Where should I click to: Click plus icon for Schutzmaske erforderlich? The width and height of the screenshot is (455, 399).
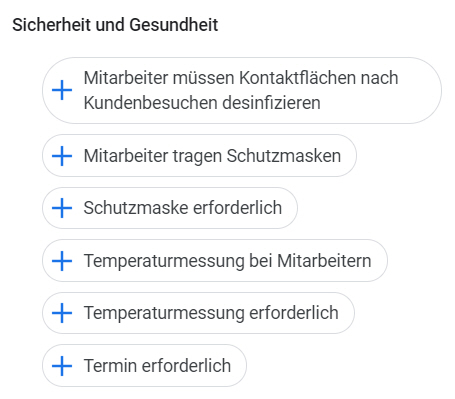(x=62, y=208)
